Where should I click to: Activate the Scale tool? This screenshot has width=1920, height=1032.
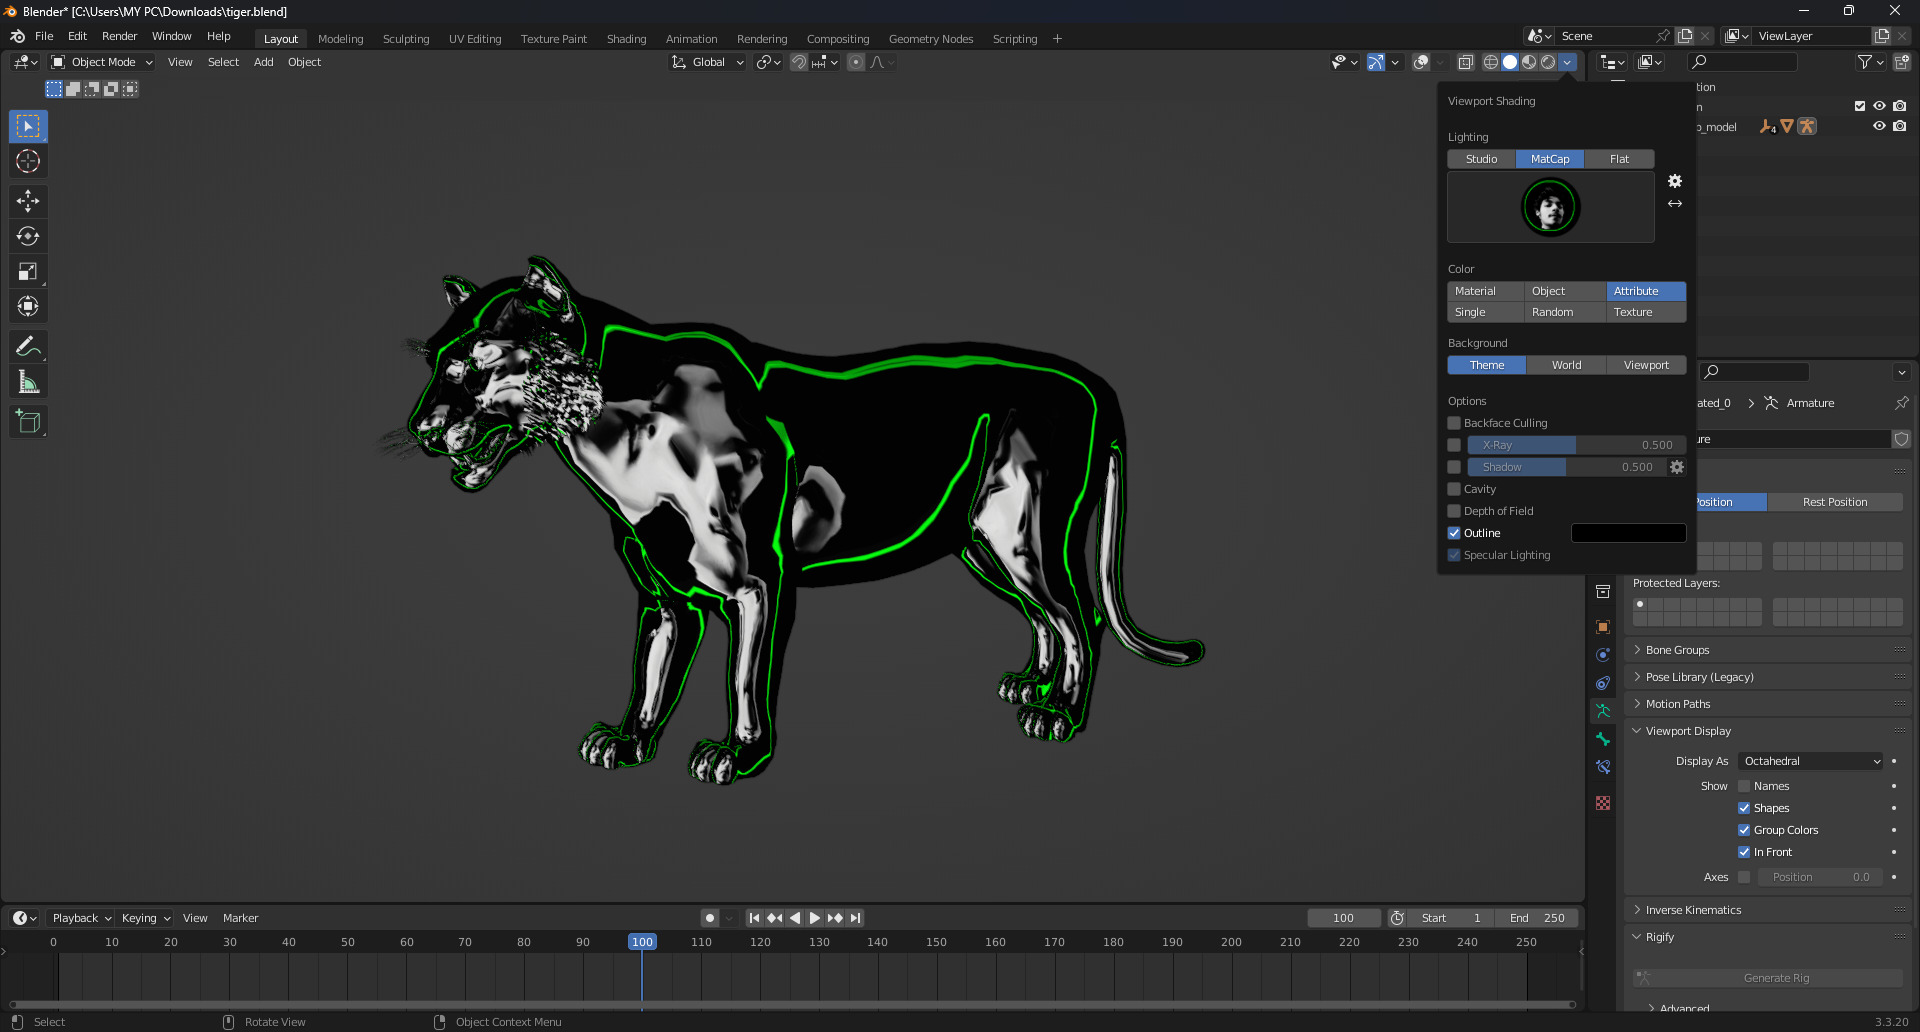[x=28, y=271]
